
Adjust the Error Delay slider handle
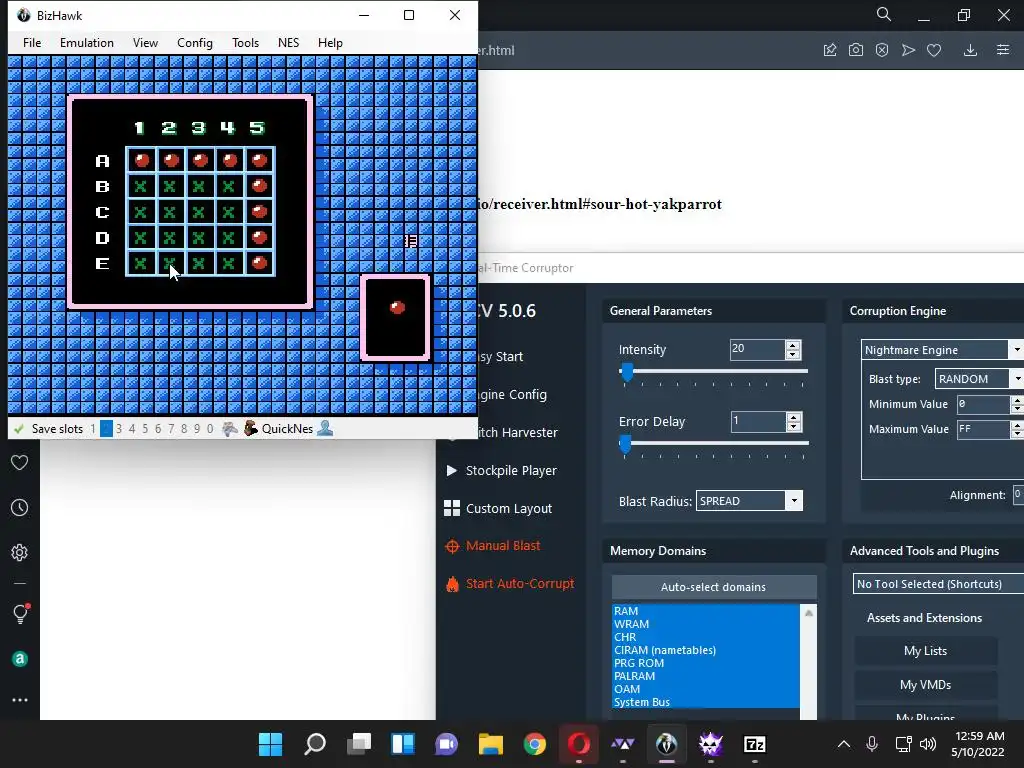[x=626, y=444]
